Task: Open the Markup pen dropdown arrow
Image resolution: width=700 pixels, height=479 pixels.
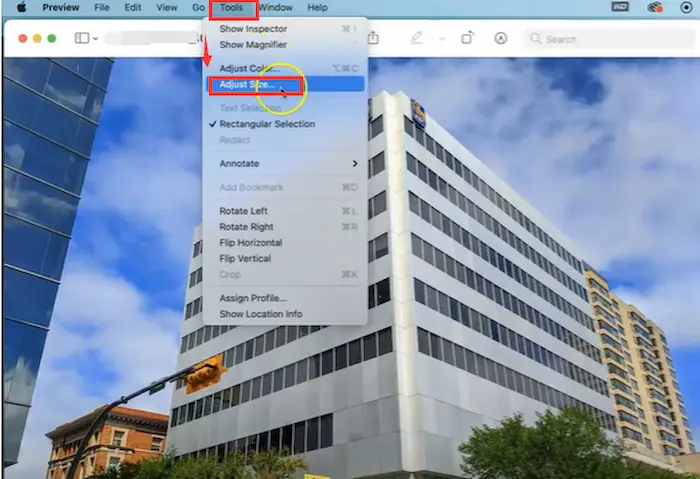Action: [442, 39]
